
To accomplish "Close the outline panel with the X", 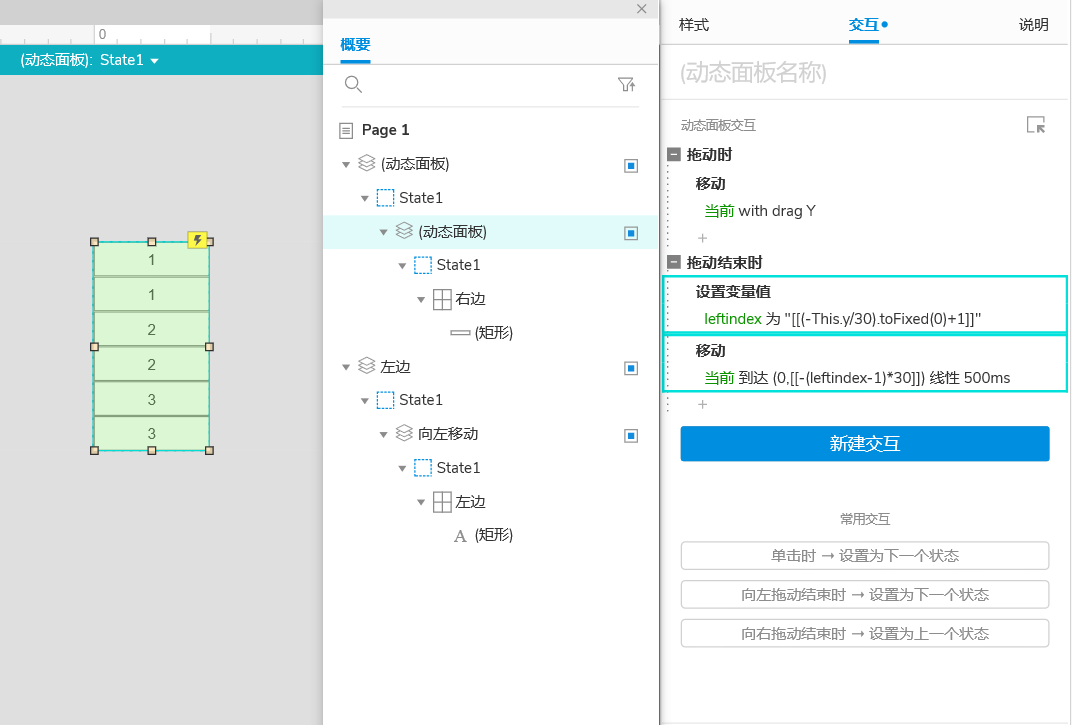I will [641, 9].
